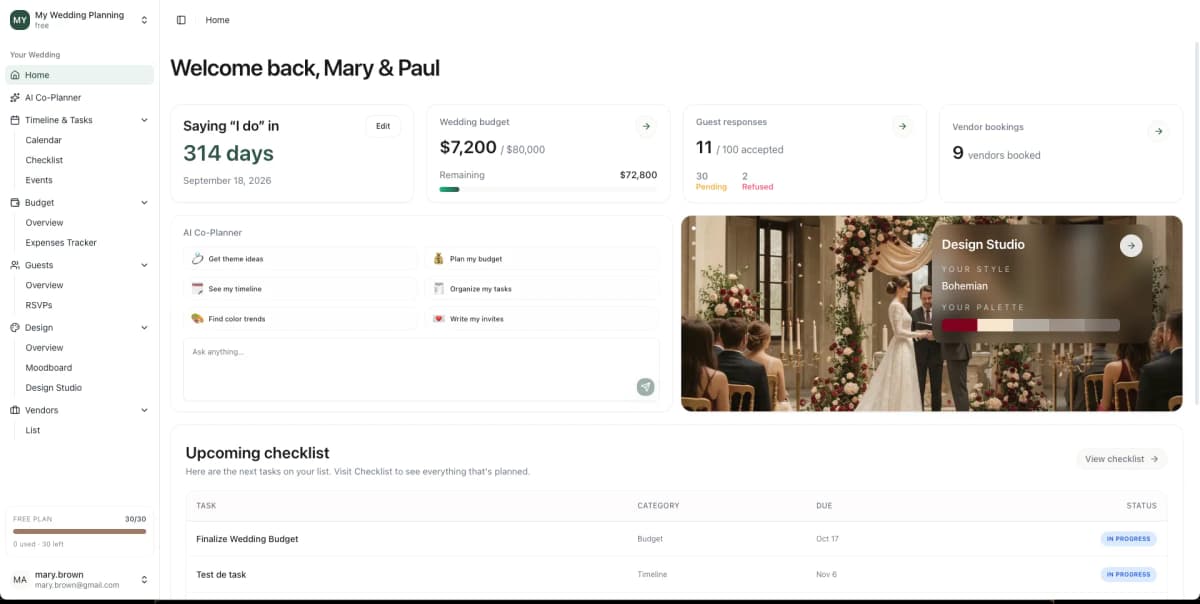Screen dimensions: 1200x604
Task: Open the Guest responses card arrow
Action: click(x=902, y=126)
